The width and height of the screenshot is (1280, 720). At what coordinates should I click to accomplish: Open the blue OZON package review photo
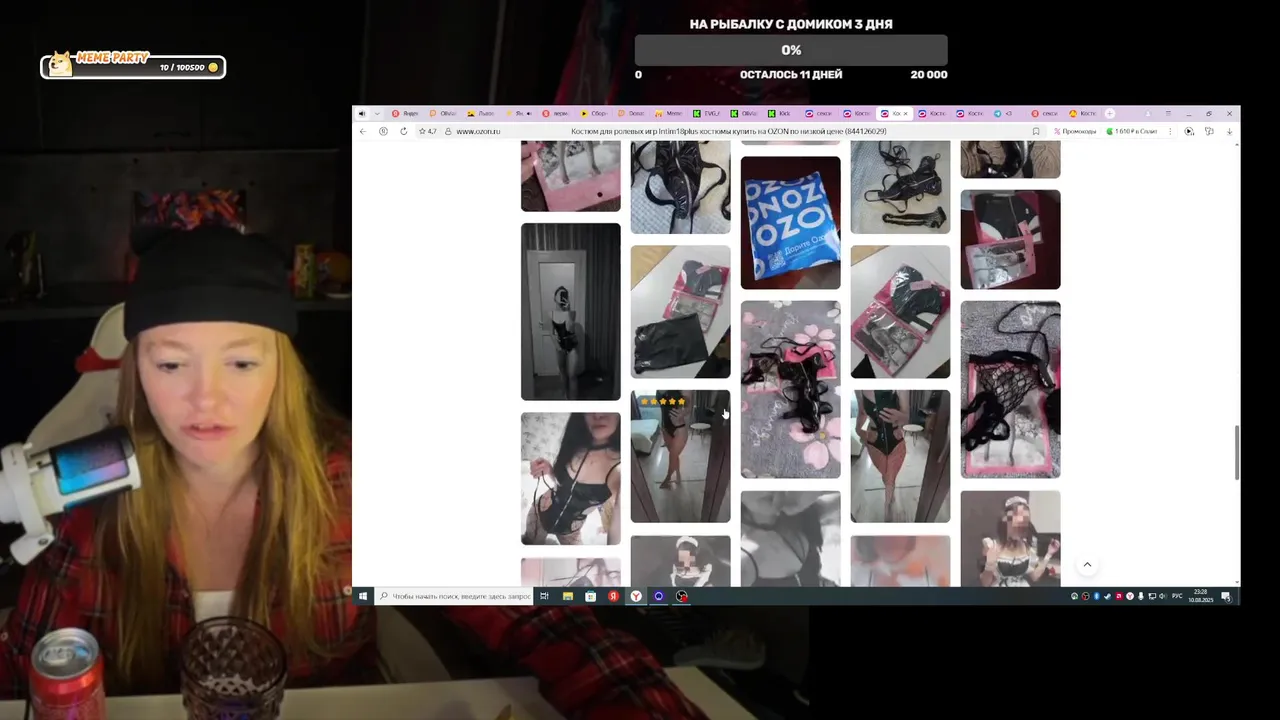coord(790,222)
